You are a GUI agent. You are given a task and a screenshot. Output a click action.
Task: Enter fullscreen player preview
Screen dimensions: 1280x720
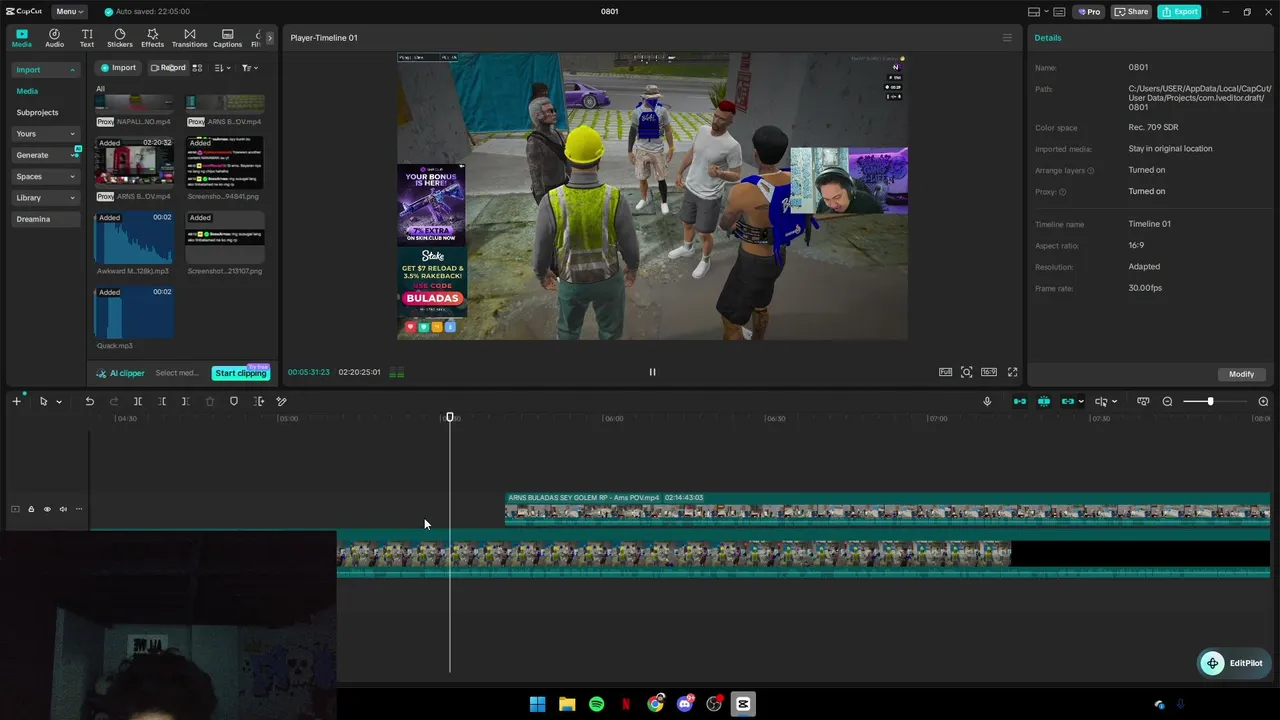1012,372
